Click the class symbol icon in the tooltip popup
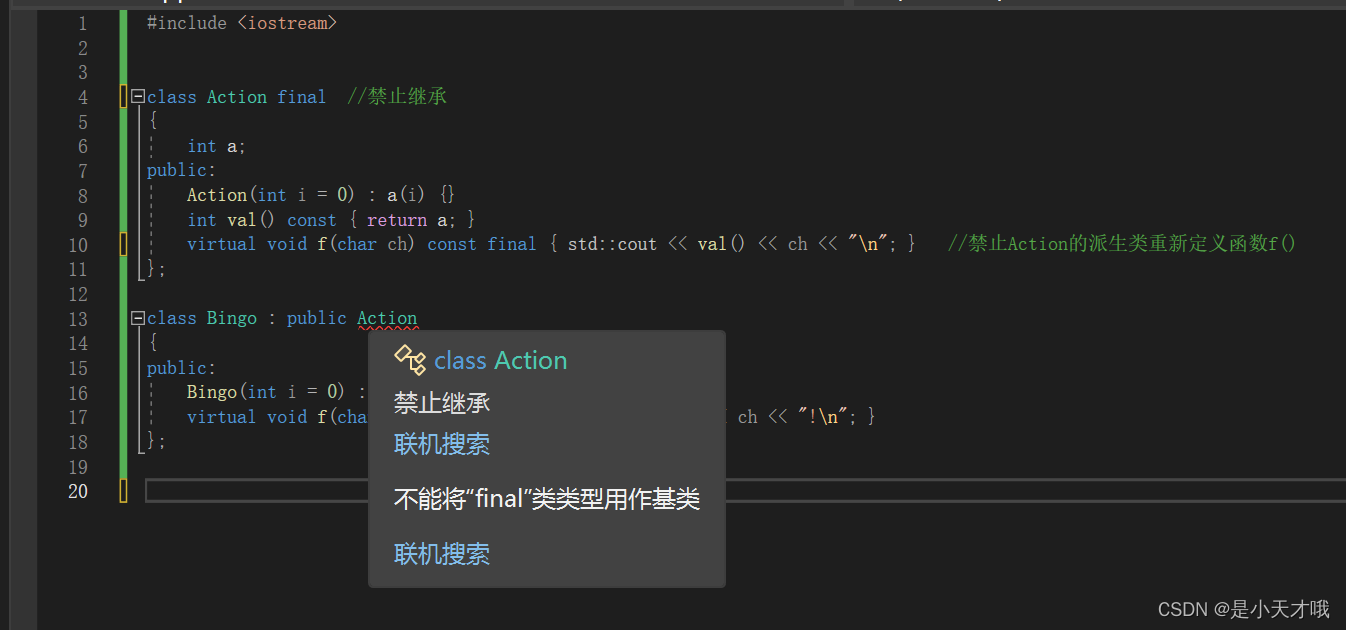Screen dimensions: 1346x630 click(x=410, y=359)
